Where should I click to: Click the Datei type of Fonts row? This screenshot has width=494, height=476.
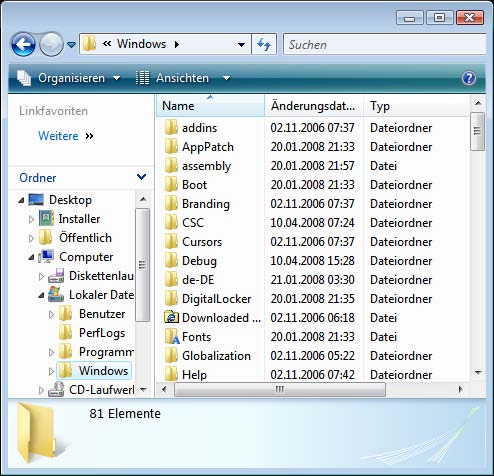pyautogui.click(x=383, y=337)
